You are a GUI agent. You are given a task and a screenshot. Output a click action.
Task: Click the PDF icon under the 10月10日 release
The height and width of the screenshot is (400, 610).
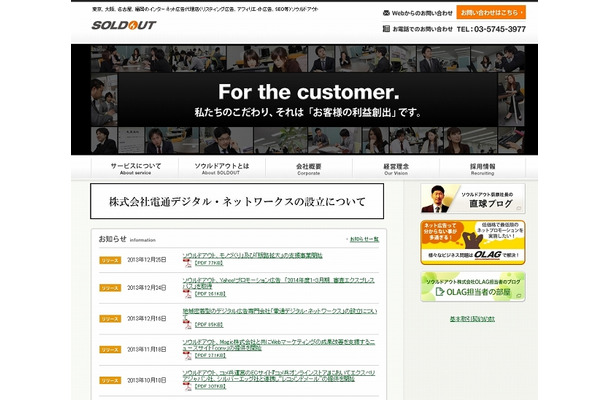point(188,386)
